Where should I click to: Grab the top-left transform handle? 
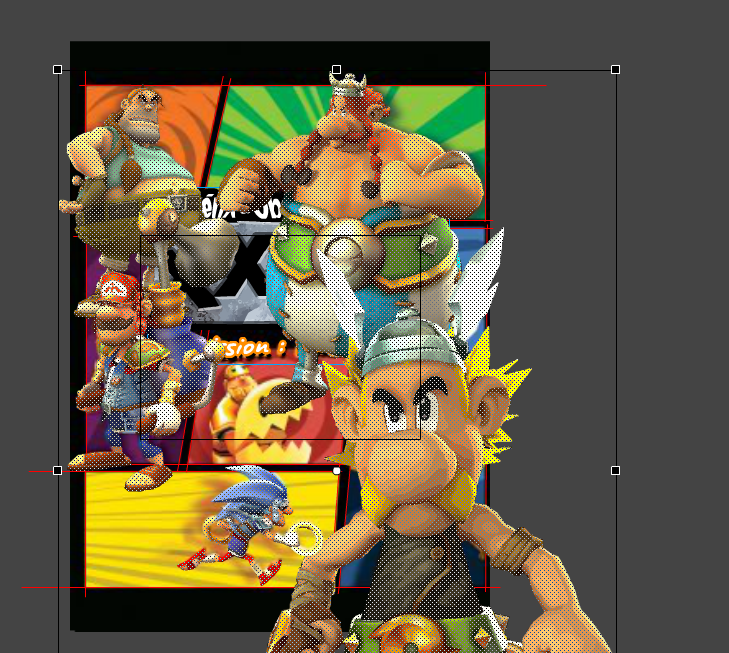click(58, 70)
